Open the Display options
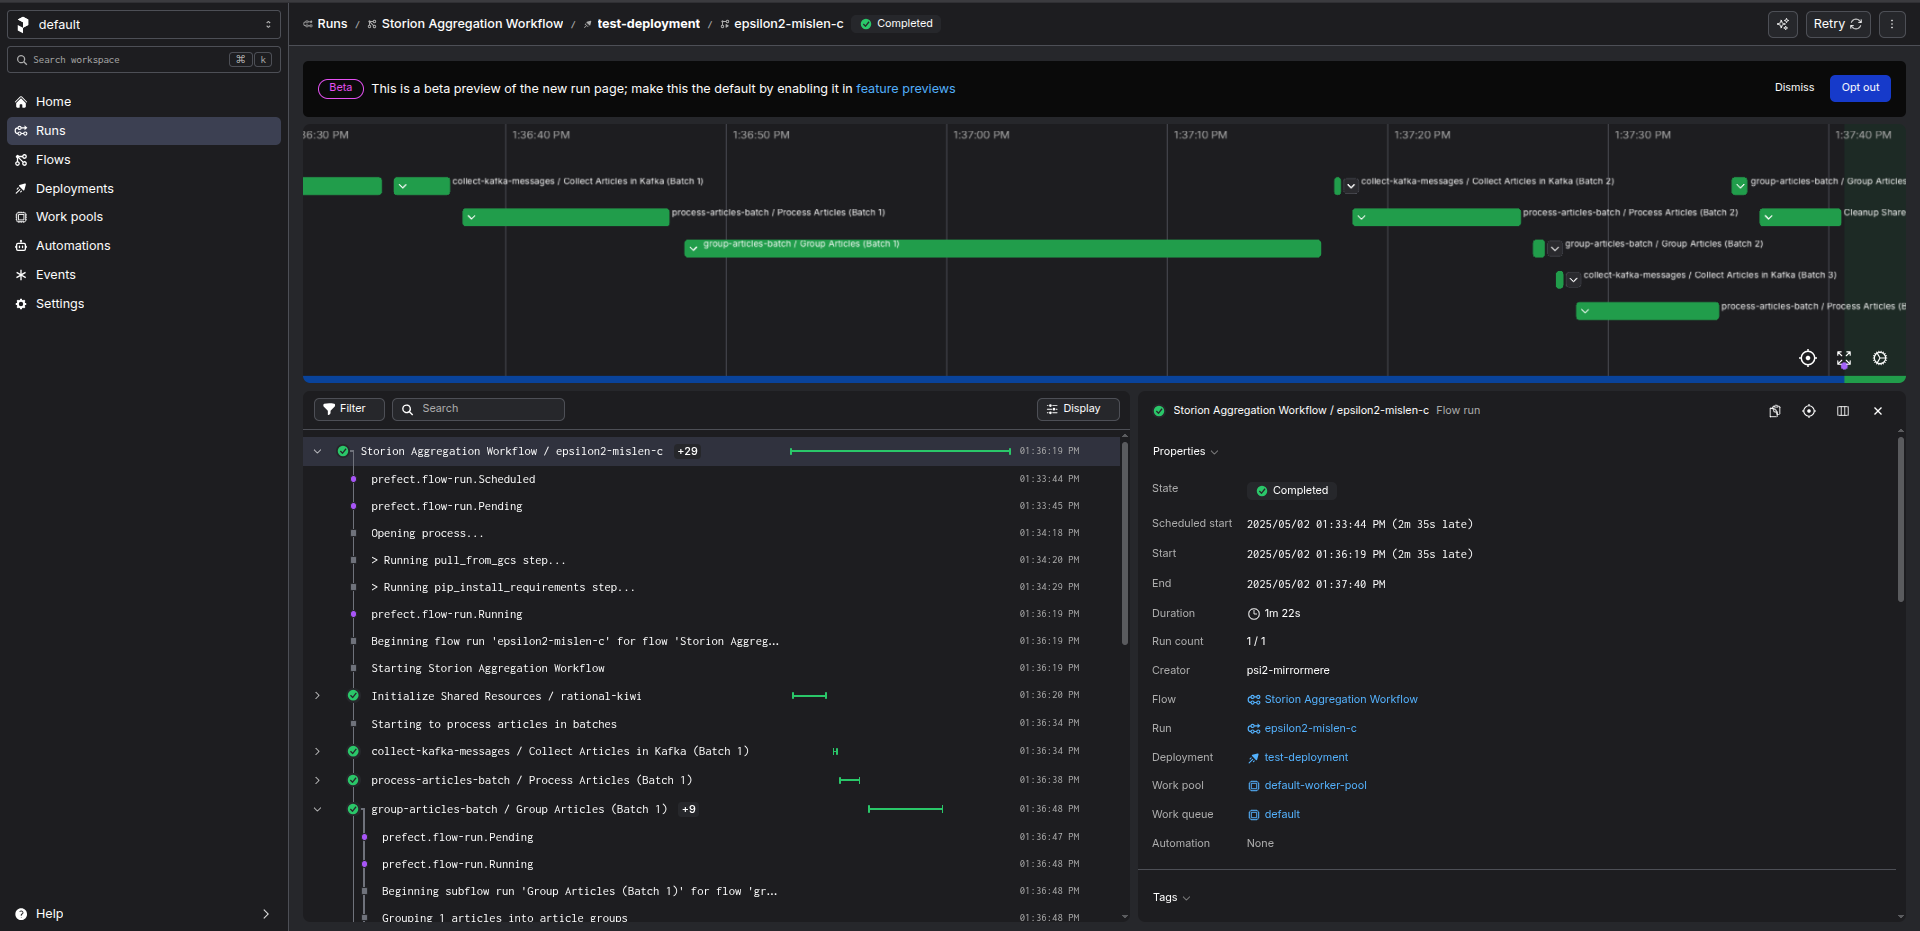 tap(1078, 409)
